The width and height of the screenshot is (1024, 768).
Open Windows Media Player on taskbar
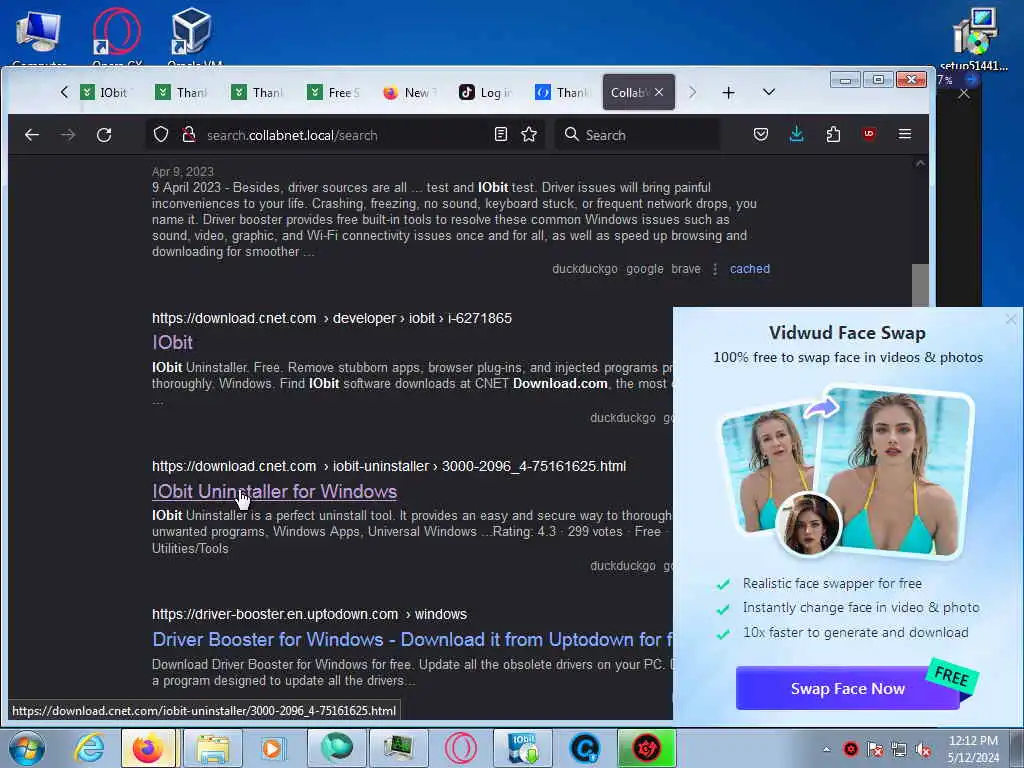pos(272,748)
